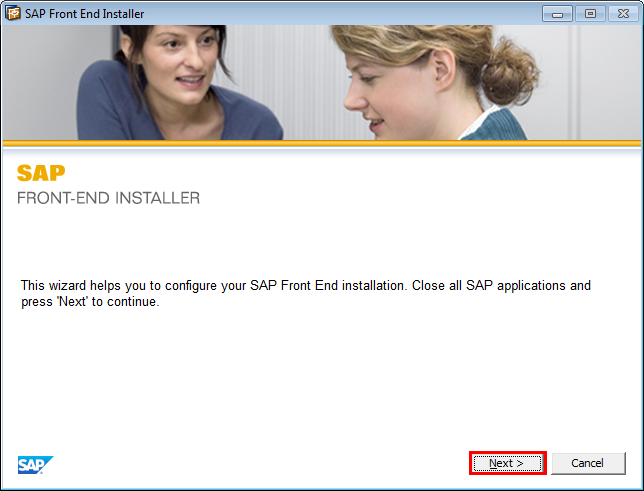This screenshot has height=491, width=644.
Task: Click the blue SAP logo at bottom left
Action: (35, 464)
